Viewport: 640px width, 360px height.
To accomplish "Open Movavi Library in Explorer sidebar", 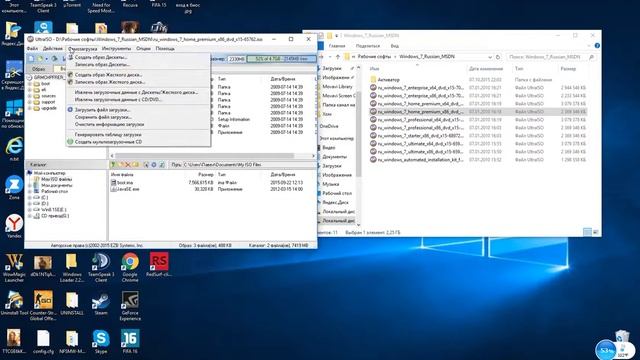I will coord(337,87).
